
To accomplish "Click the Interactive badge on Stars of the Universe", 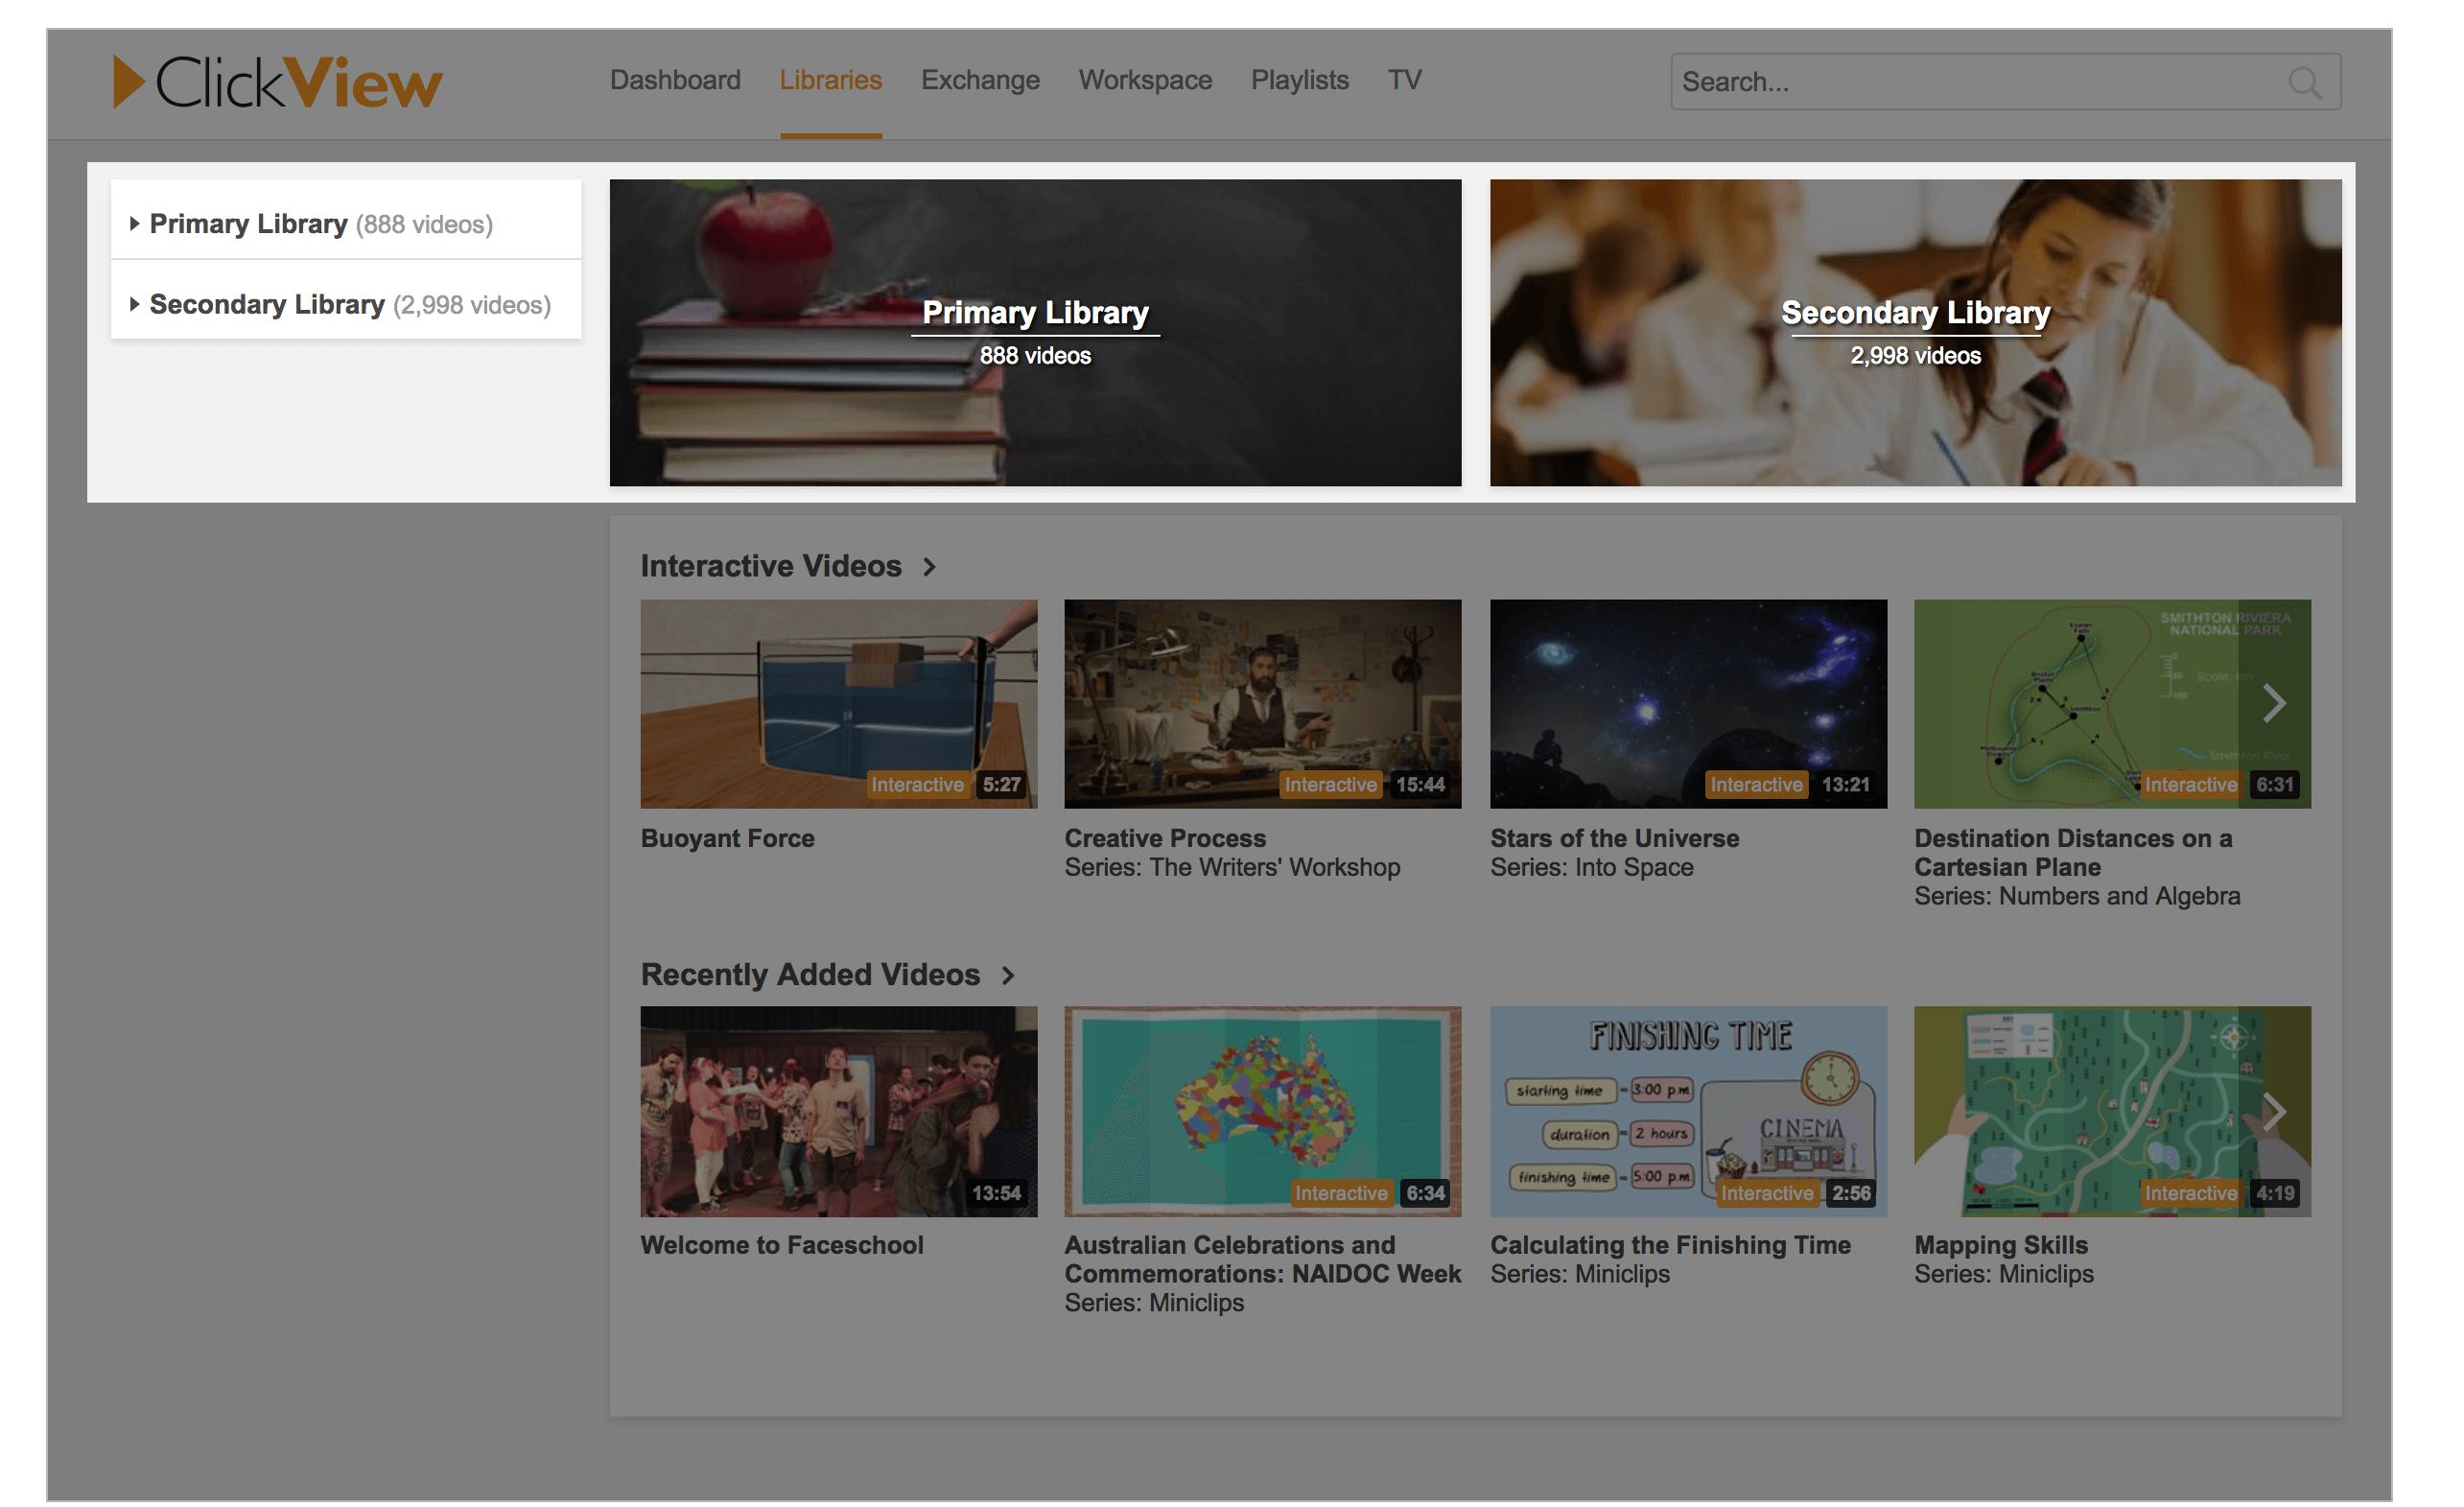I will pyautogui.click(x=1757, y=784).
